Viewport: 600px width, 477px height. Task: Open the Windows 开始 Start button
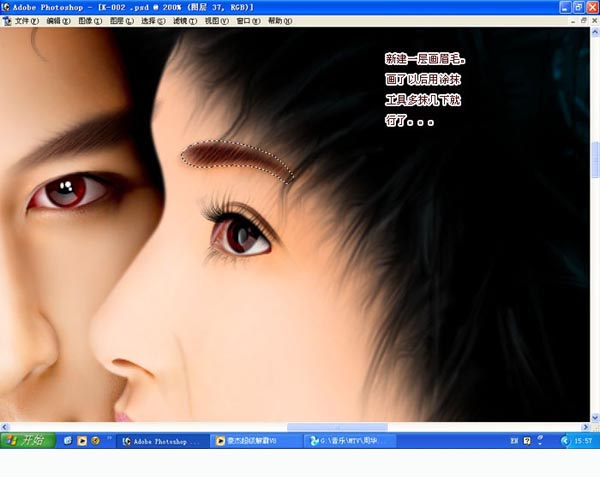[x=28, y=441]
